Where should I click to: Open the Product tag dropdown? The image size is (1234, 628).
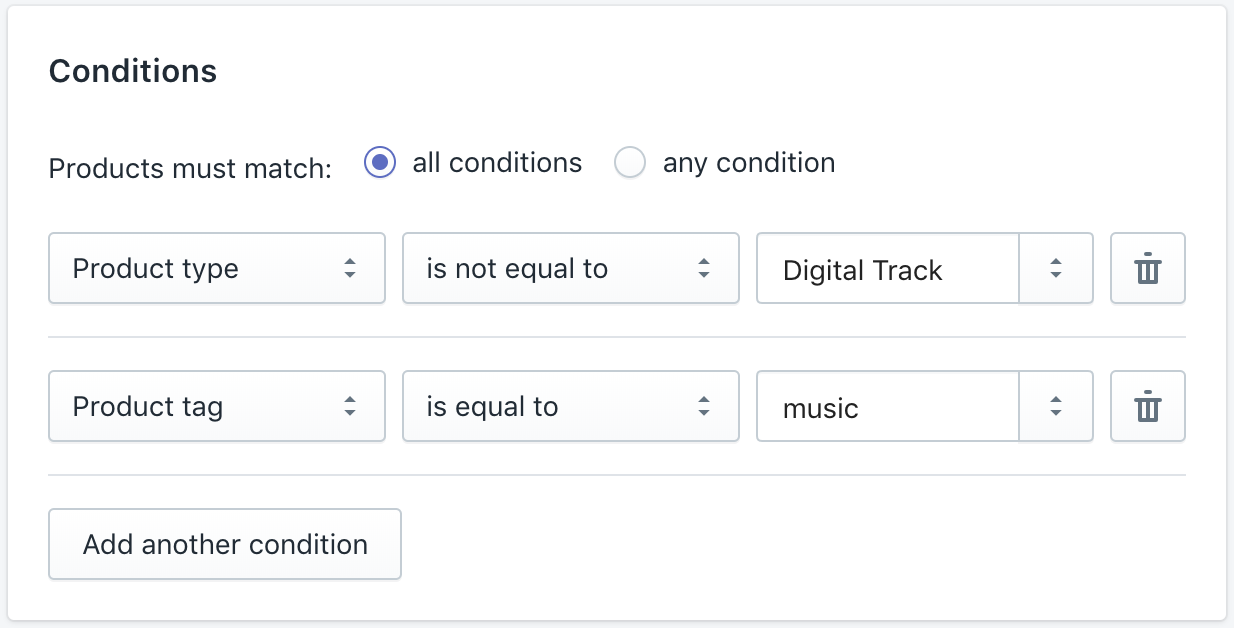(217, 406)
